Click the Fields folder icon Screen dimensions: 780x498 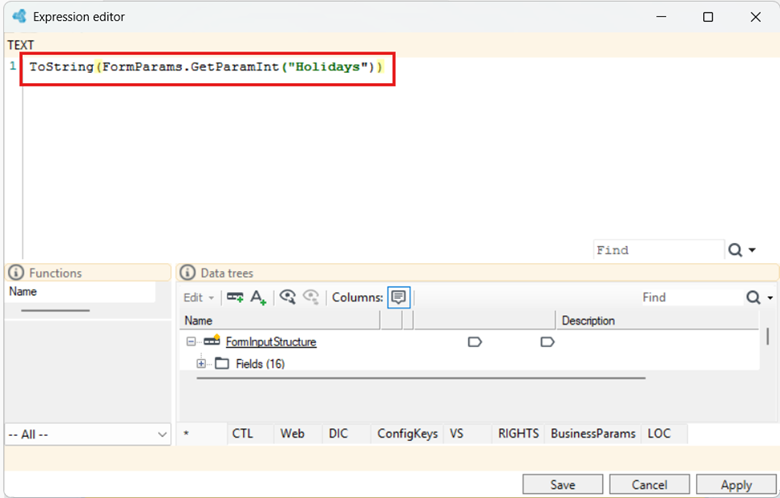[x=222, y=363]
